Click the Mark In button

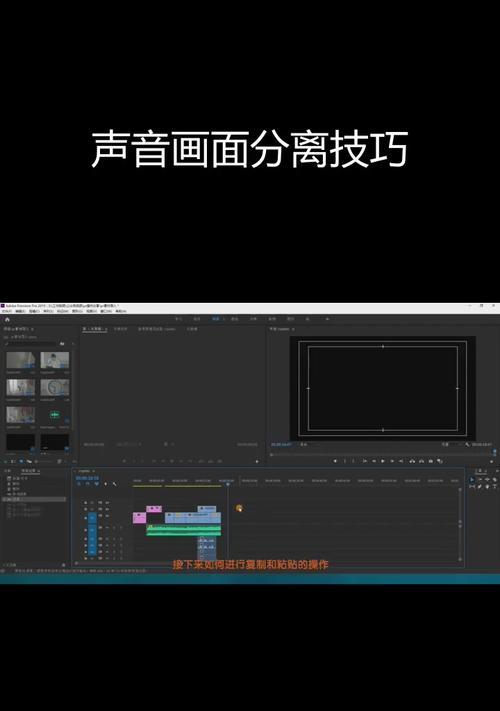345,461
